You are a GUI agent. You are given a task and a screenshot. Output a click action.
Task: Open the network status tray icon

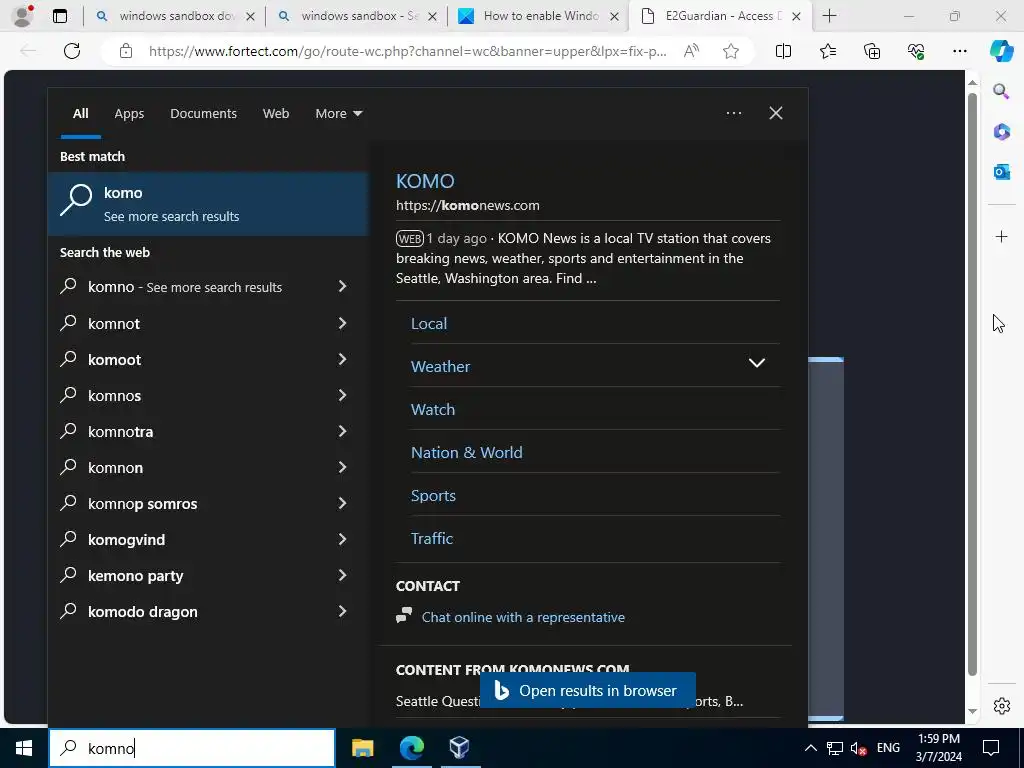coord(835,748)
